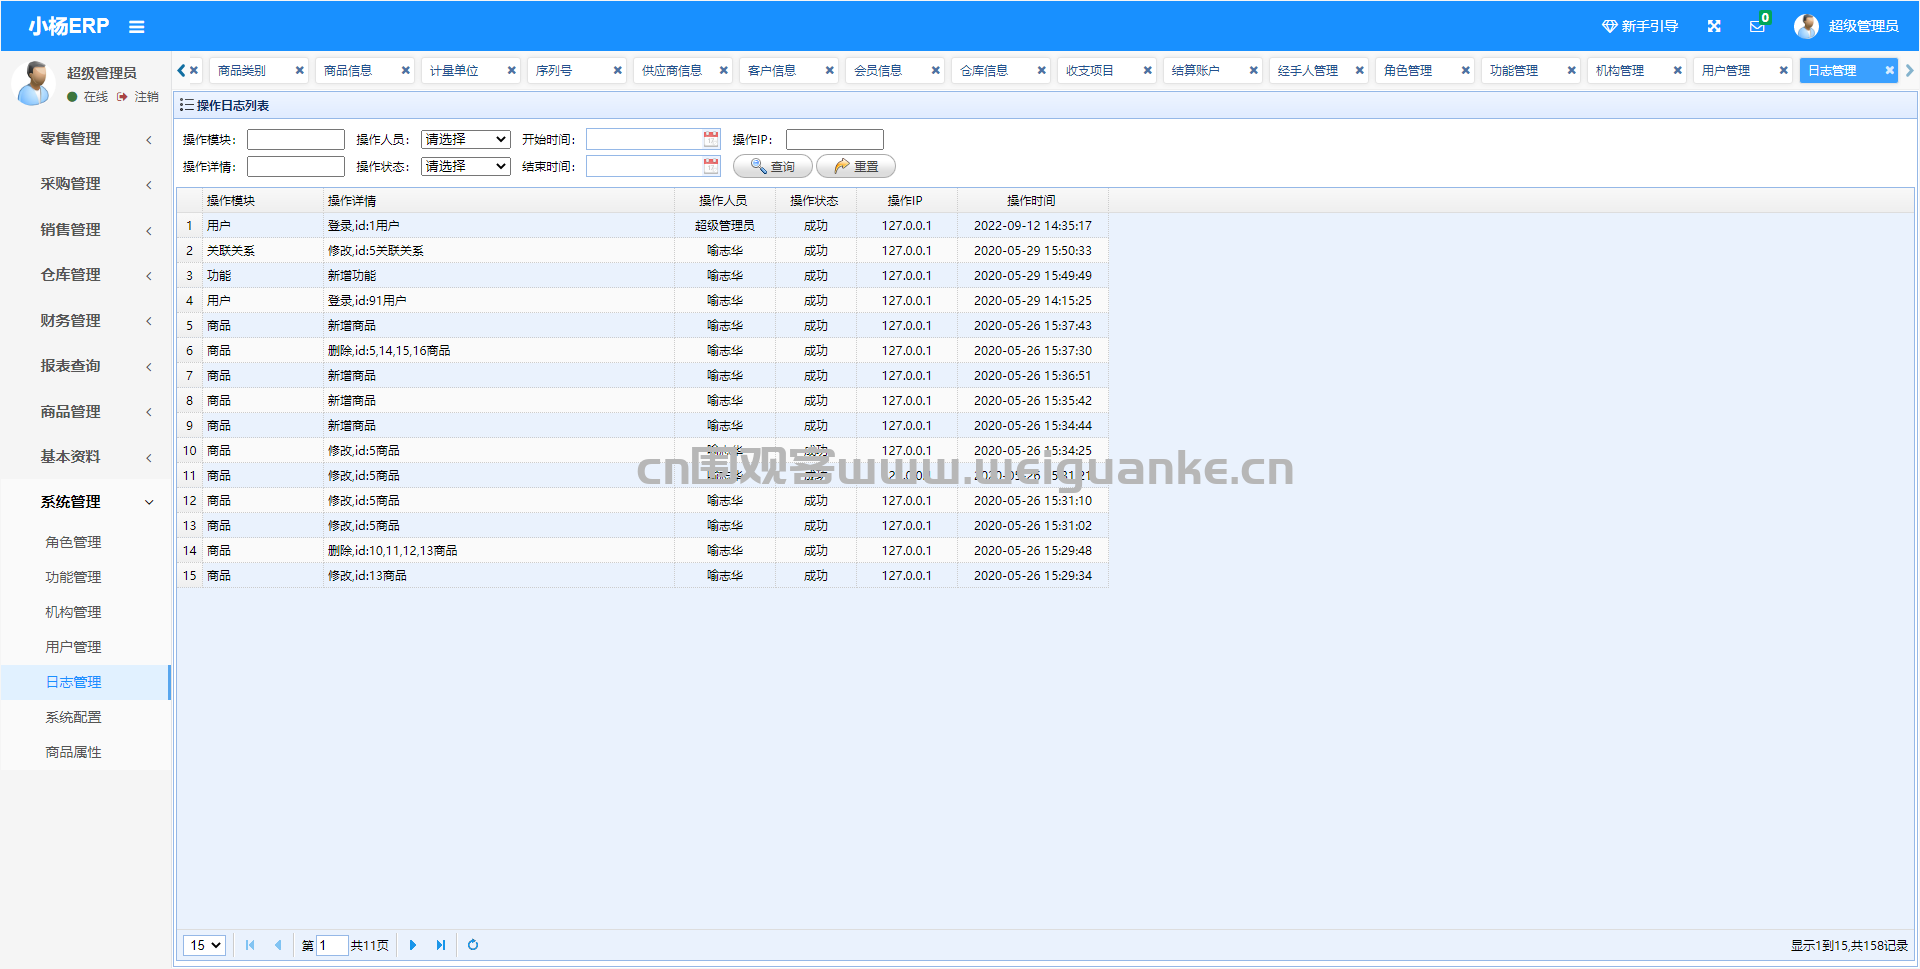Open the 结束时间 calendar picker icon
Image resolution: width=1920 pixels, height=969 pixels.
711,166
